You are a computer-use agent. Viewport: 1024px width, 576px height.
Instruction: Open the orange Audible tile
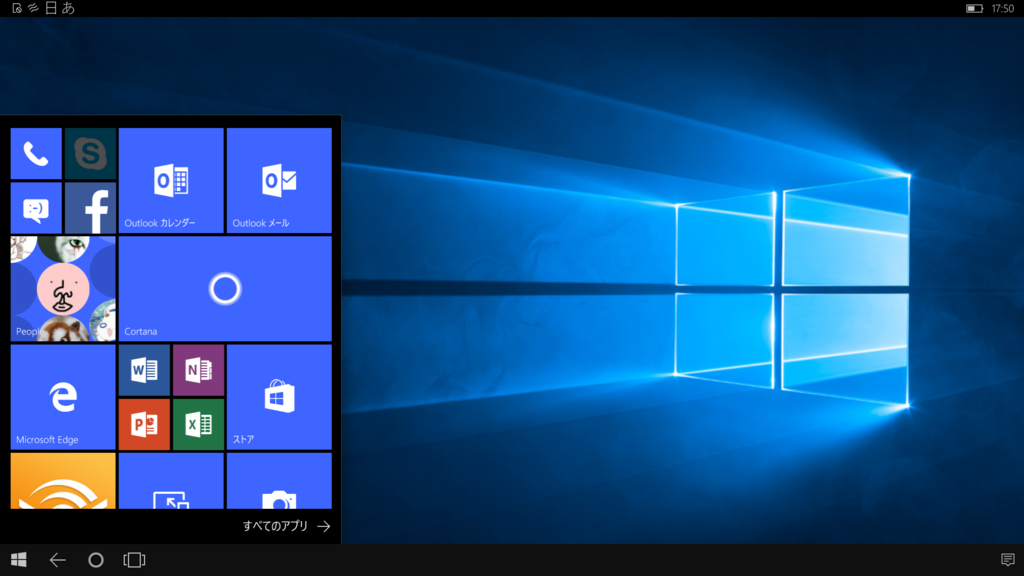point(63,481)
